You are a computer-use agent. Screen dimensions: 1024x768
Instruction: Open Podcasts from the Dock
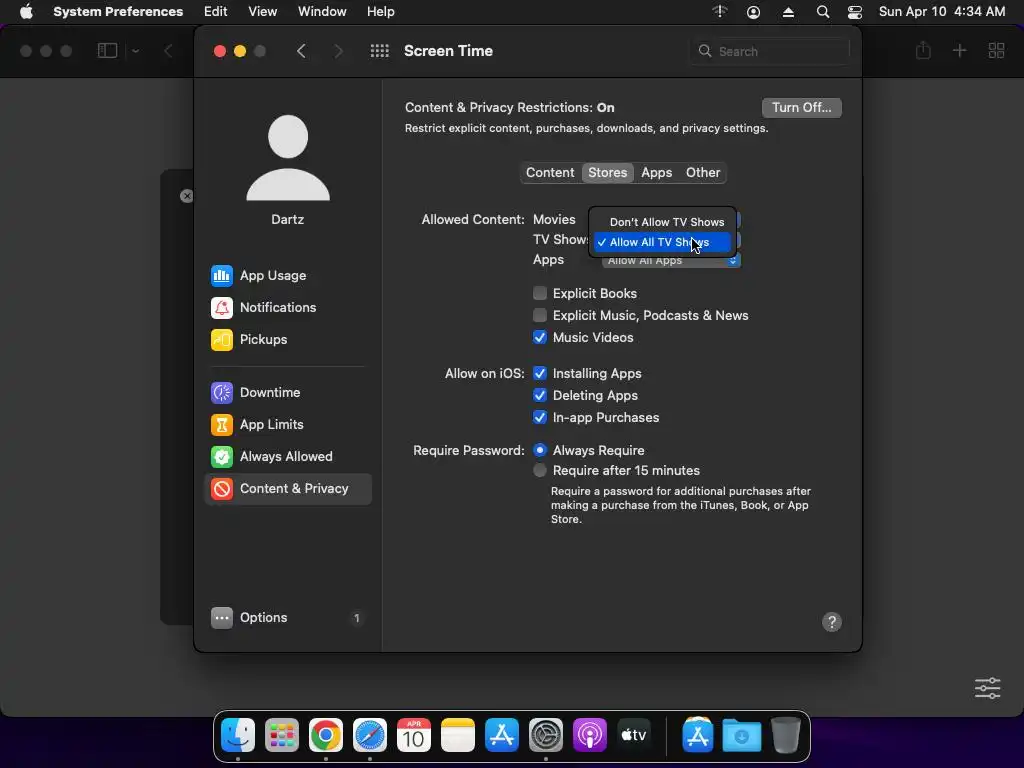[590, 736]
